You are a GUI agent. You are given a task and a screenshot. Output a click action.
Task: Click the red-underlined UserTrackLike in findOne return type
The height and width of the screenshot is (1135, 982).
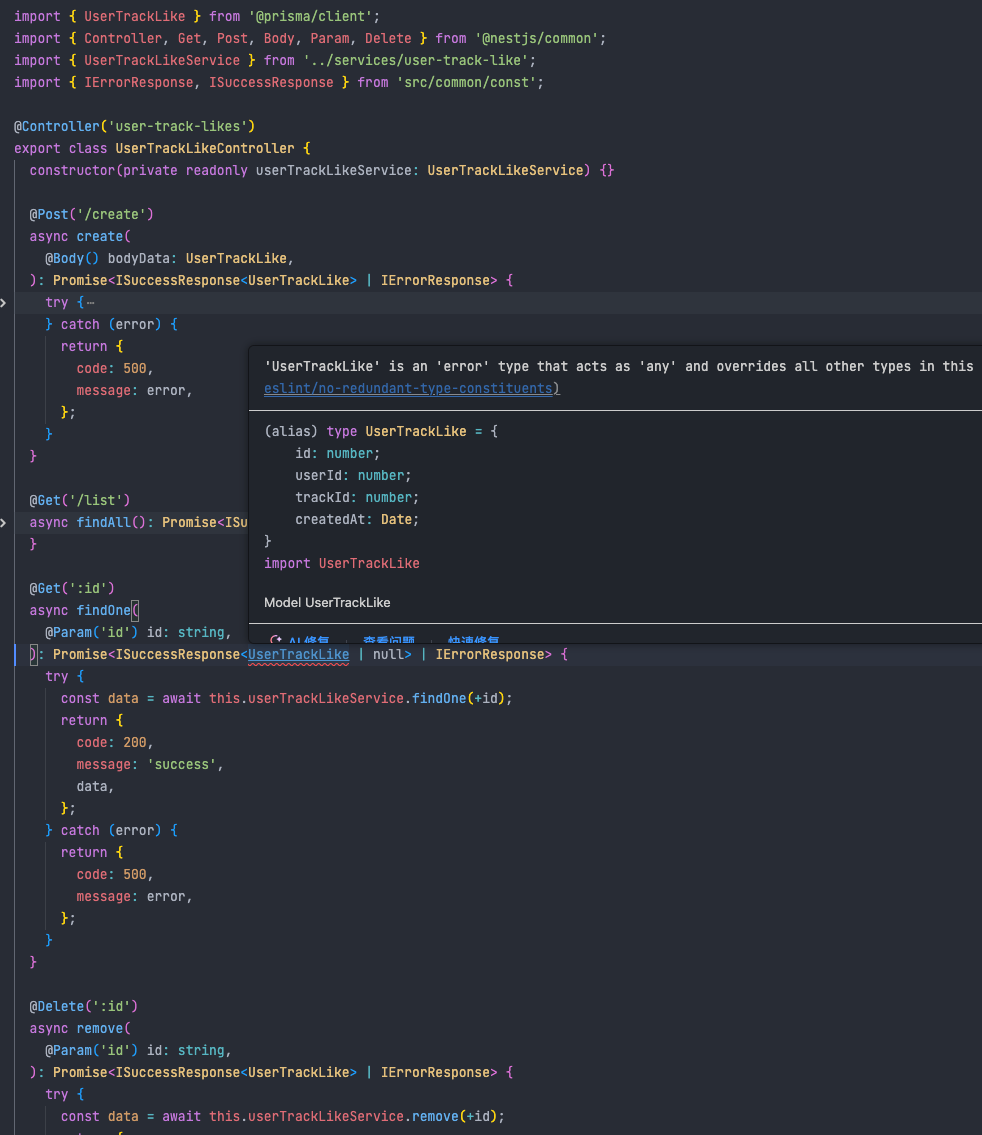coord(298,654)
